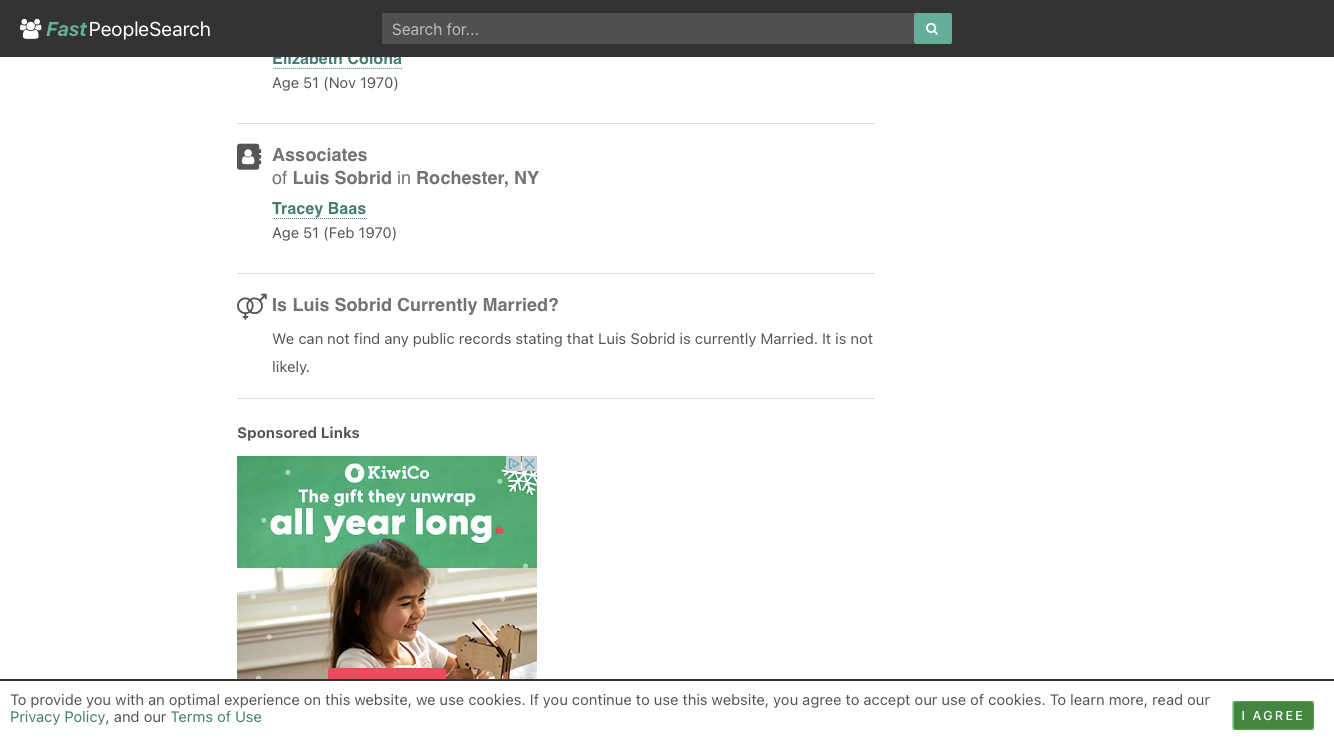1334x750 pixels.
Task: Click 'Is Luis Sobrid Currently Married?' heading
Action: (x=415, y=305)
